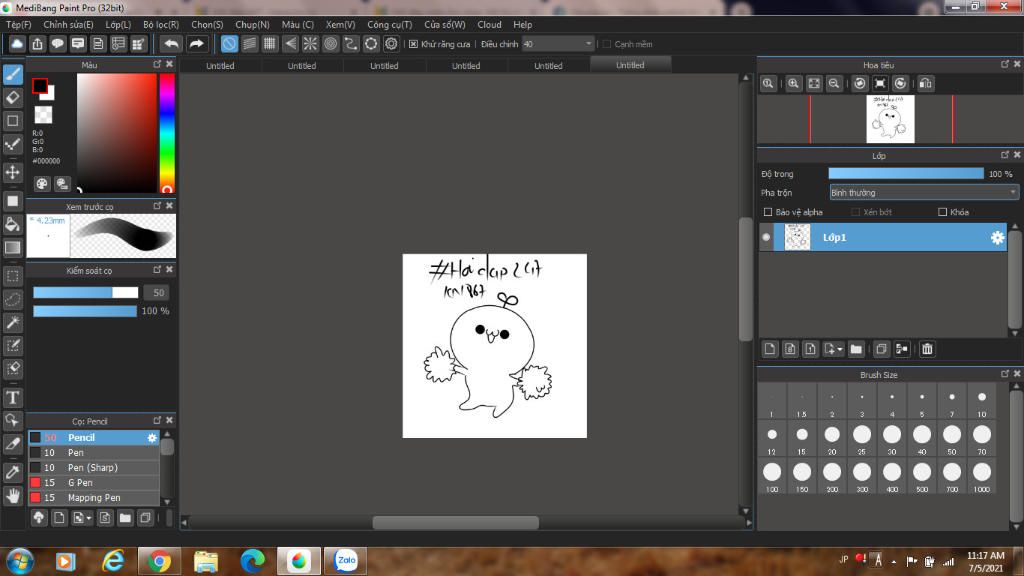1024x576 pixels.
Task: Pick the Magic Wand tool
Action: pos(13,323)
